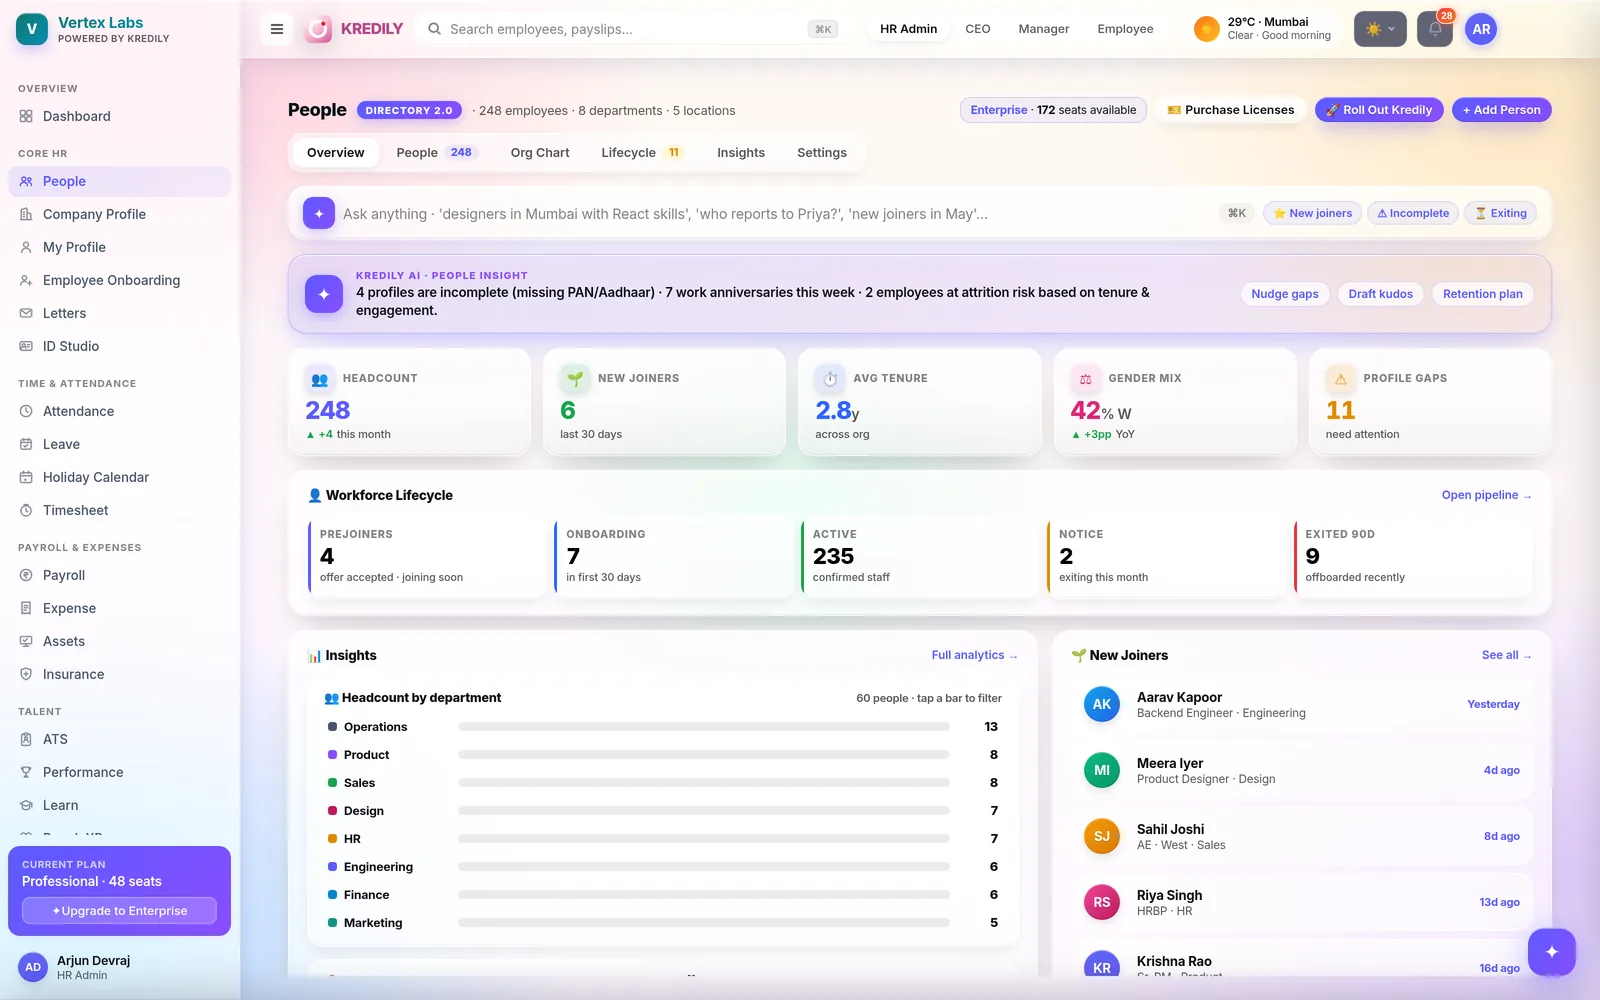Image resolution: width=1600 pixels, height=1000 pixels.
Task: Open the Settings tab
Action: coord(822,153)
